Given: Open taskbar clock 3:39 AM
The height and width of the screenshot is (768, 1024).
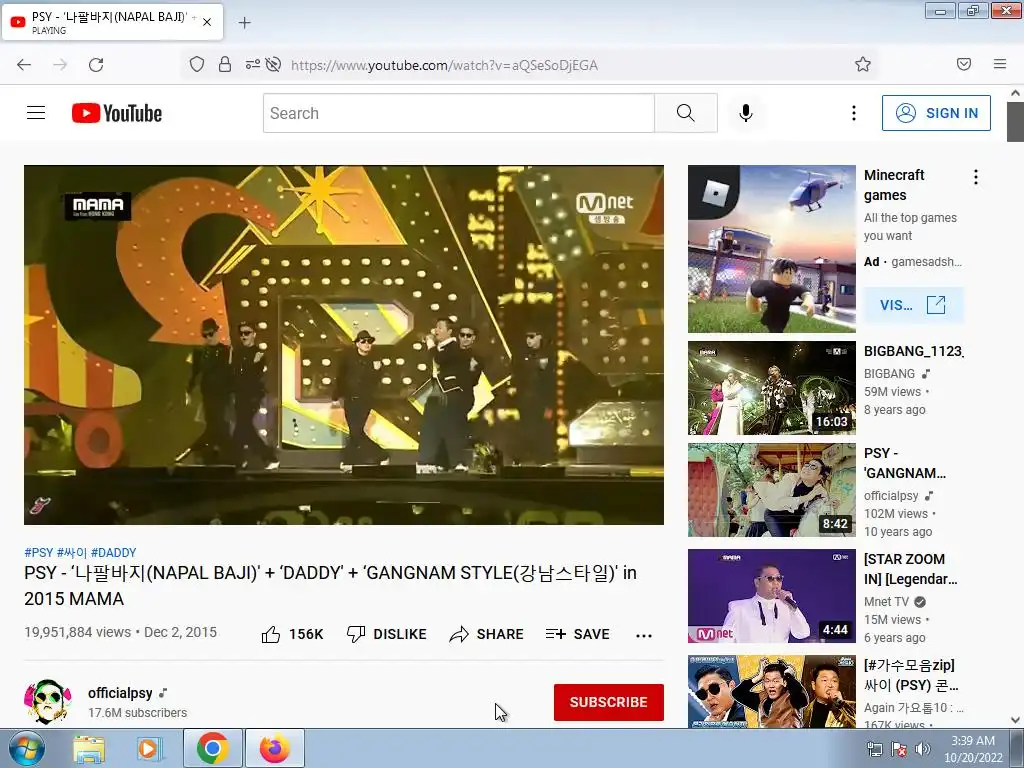Looking at the screenshot, I should click(973, 749).
